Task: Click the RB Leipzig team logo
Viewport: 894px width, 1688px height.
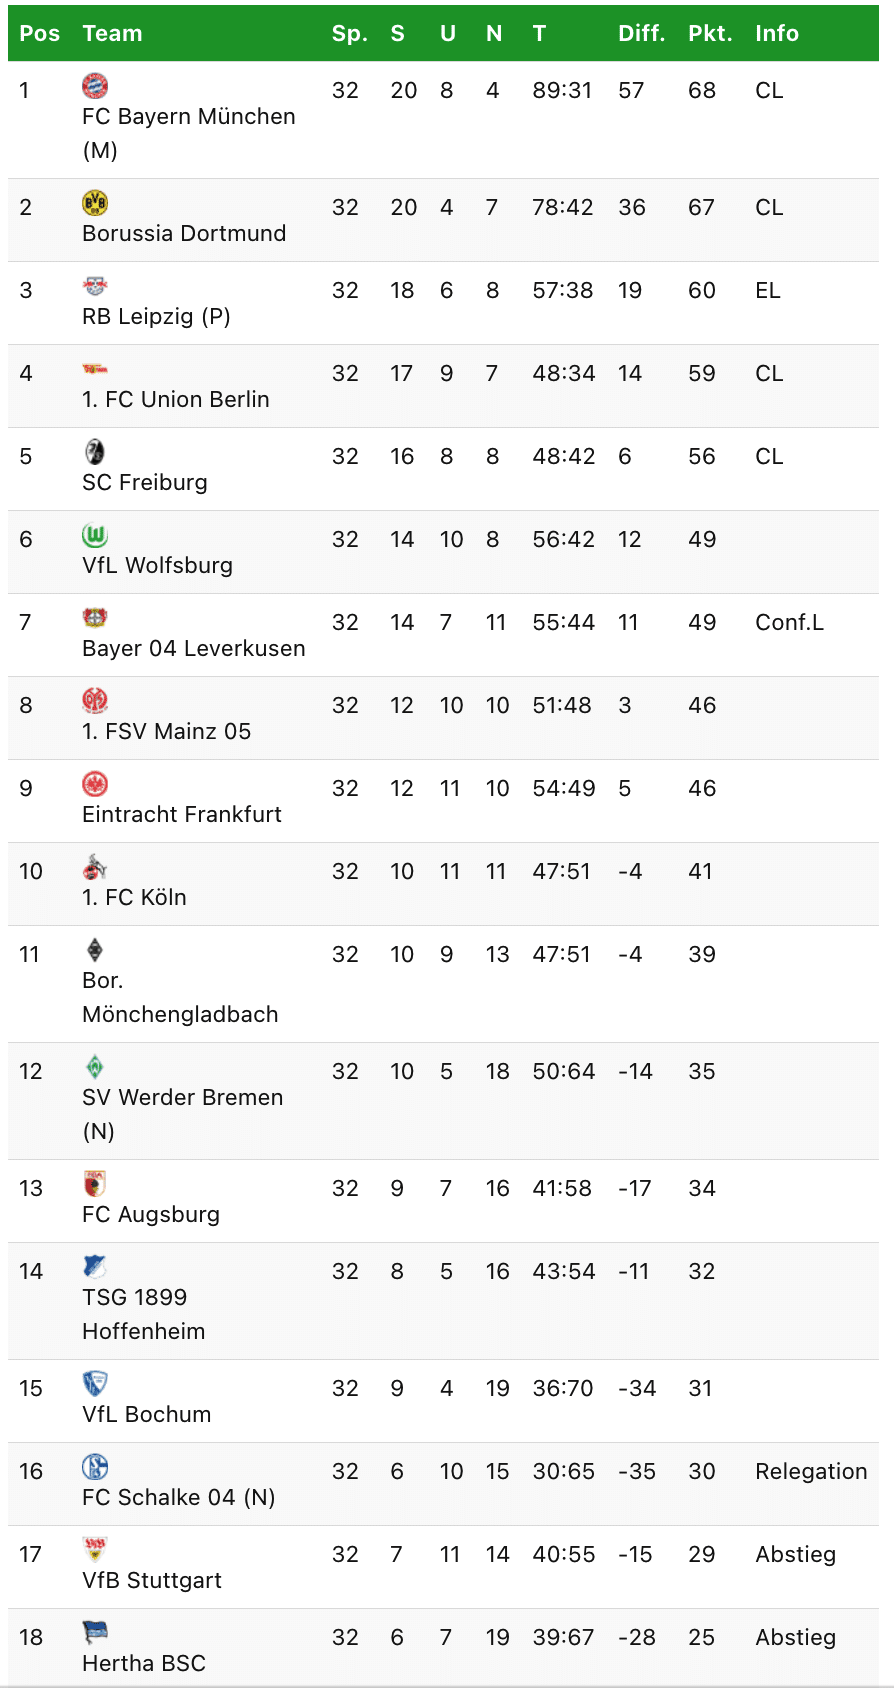Action: click(x=95, y=286)
